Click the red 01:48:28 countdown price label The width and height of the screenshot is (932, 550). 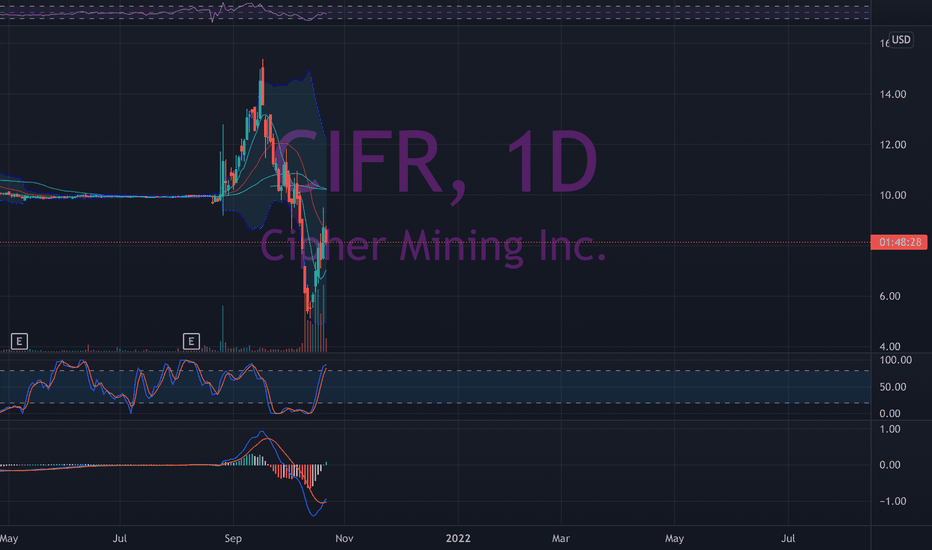tap(899, 242)
